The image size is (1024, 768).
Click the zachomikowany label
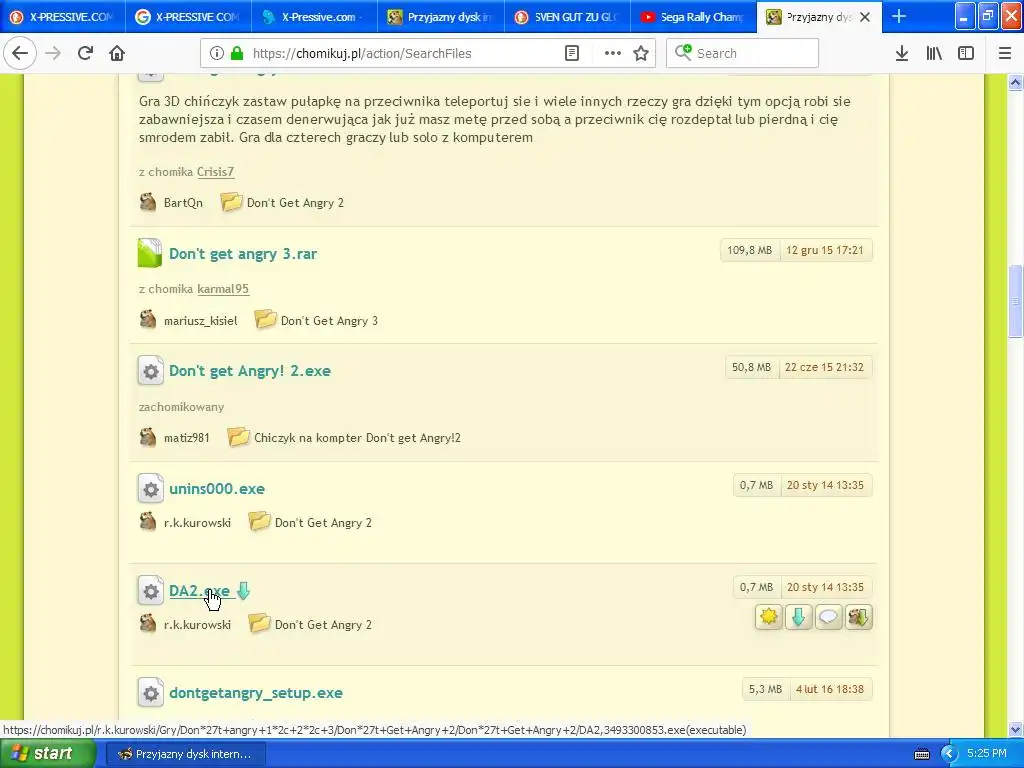(x=182, y=407)
